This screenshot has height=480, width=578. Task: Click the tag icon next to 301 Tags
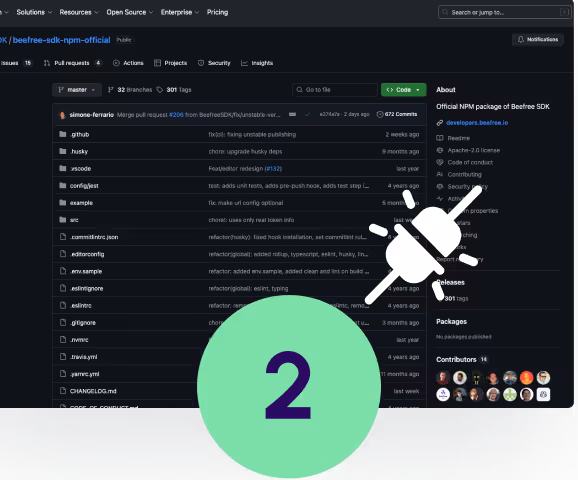tap(160, 90)
